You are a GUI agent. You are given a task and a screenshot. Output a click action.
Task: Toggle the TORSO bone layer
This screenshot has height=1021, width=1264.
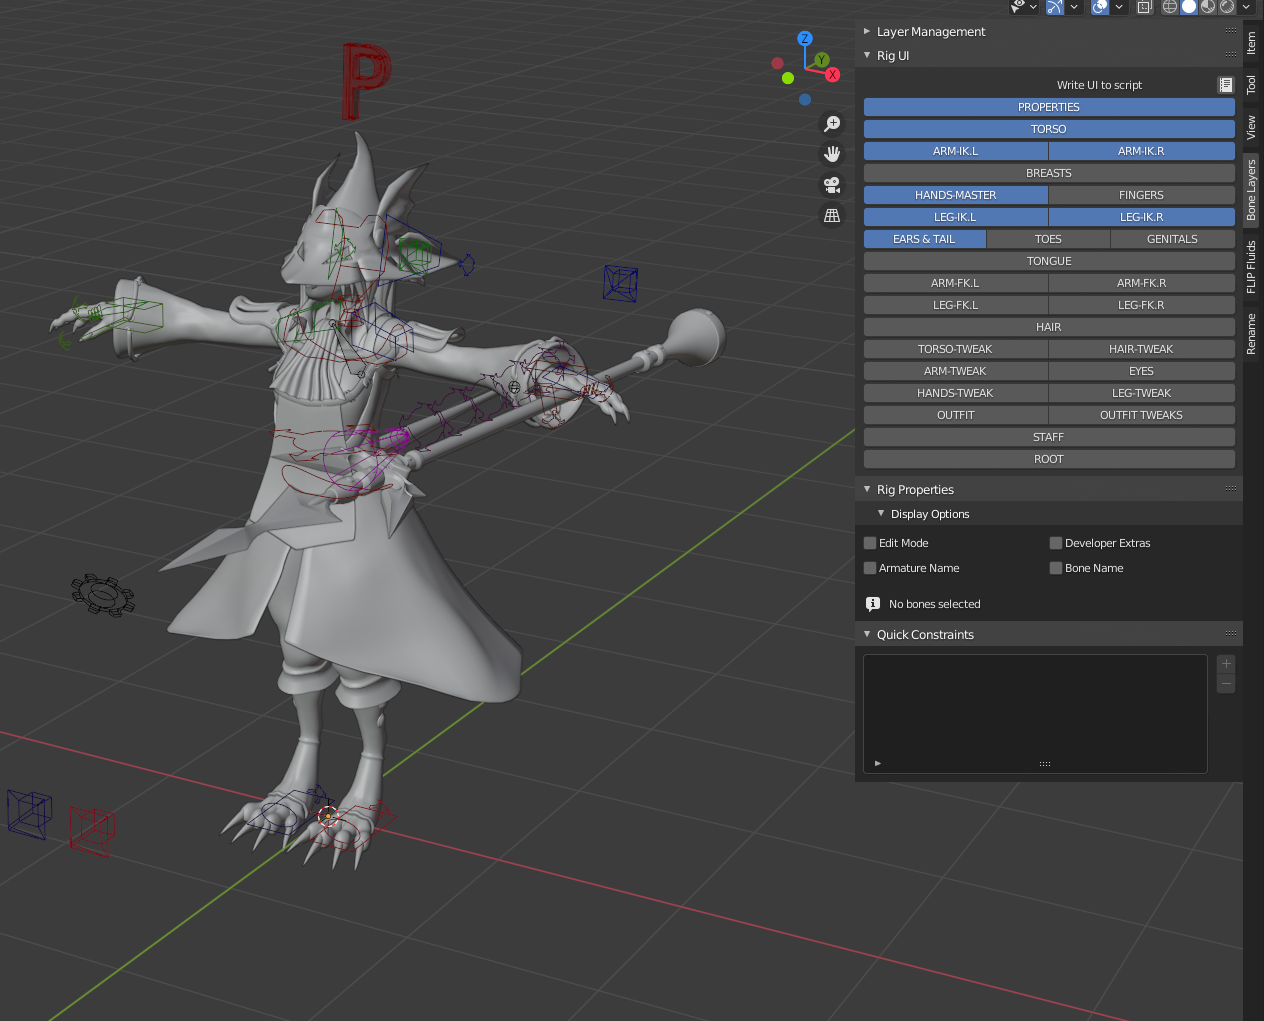tap(1048, 129)
